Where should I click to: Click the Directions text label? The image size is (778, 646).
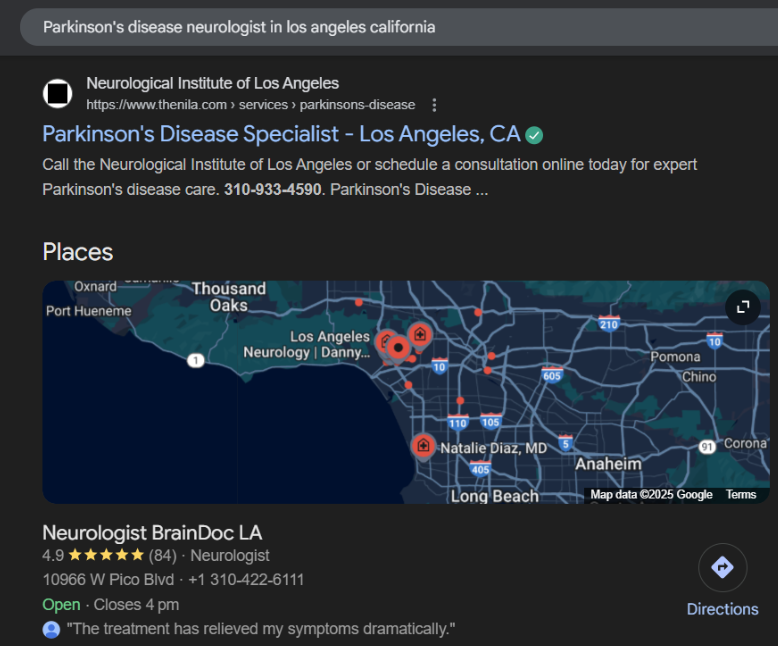pyautogui.click(x=722, y=609)
